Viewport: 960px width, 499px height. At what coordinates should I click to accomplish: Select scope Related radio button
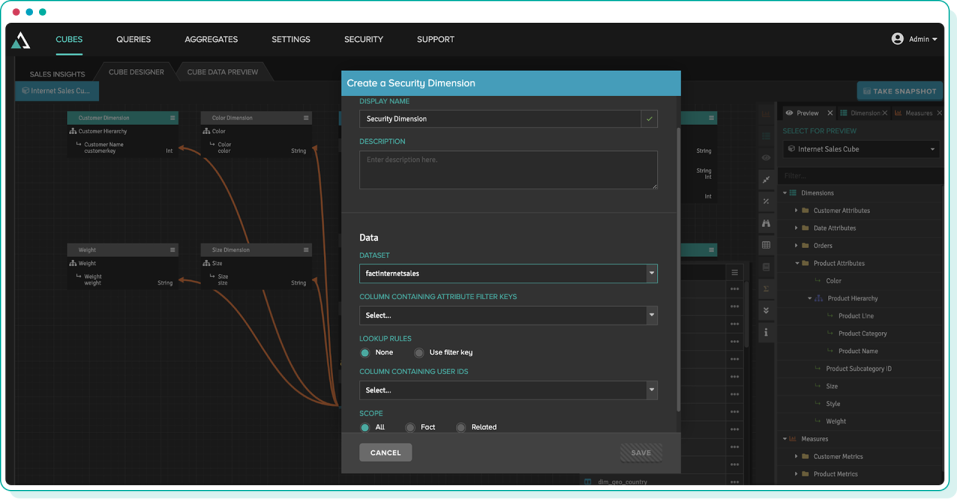point(460,427)
